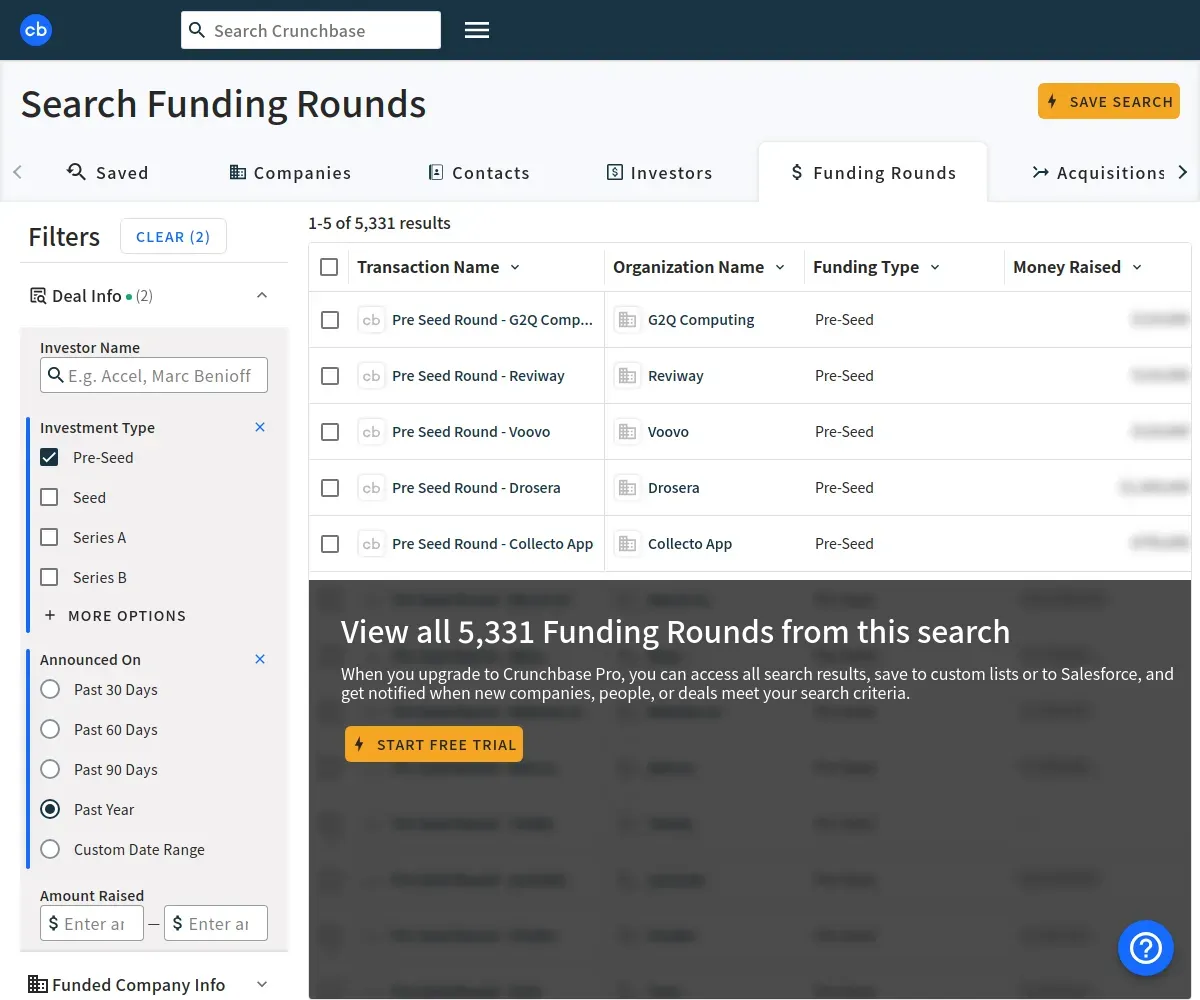The width and height of the screenshot is (1200, 1000).
Task: Expand the Funded Company Info section
Action: coord(262,985)
